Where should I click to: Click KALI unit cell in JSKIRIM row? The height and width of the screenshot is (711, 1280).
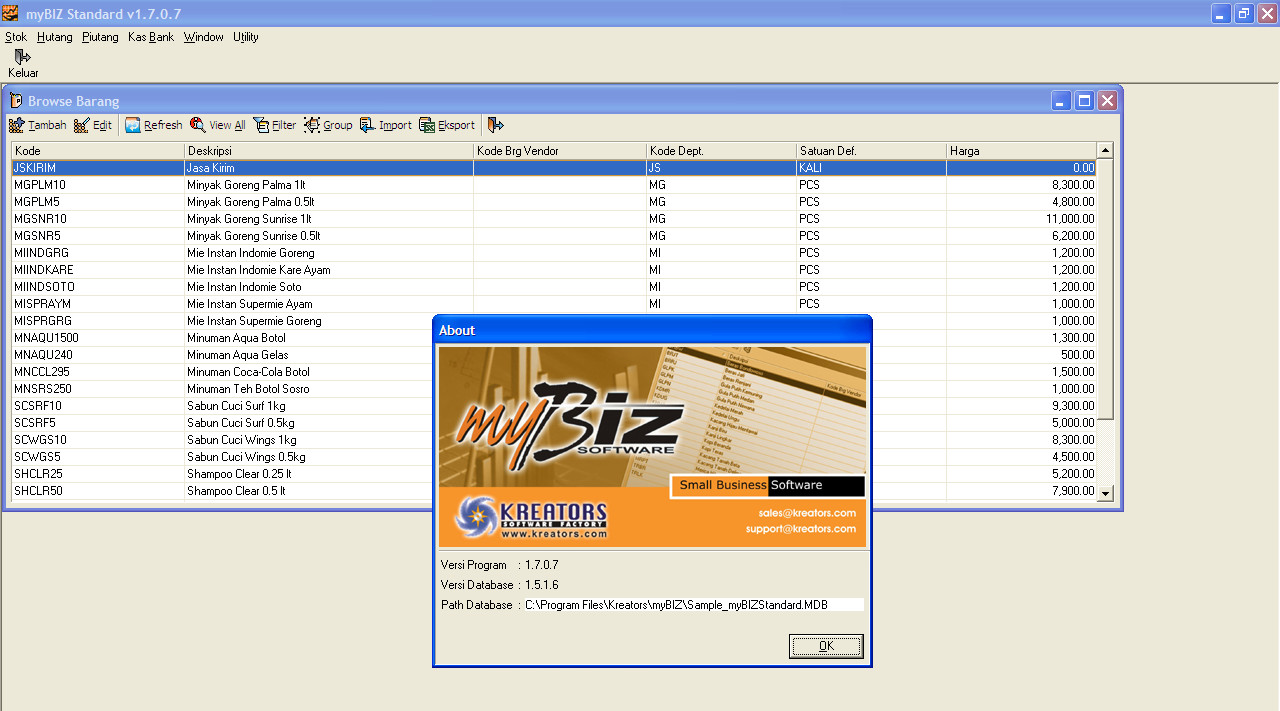871,168
